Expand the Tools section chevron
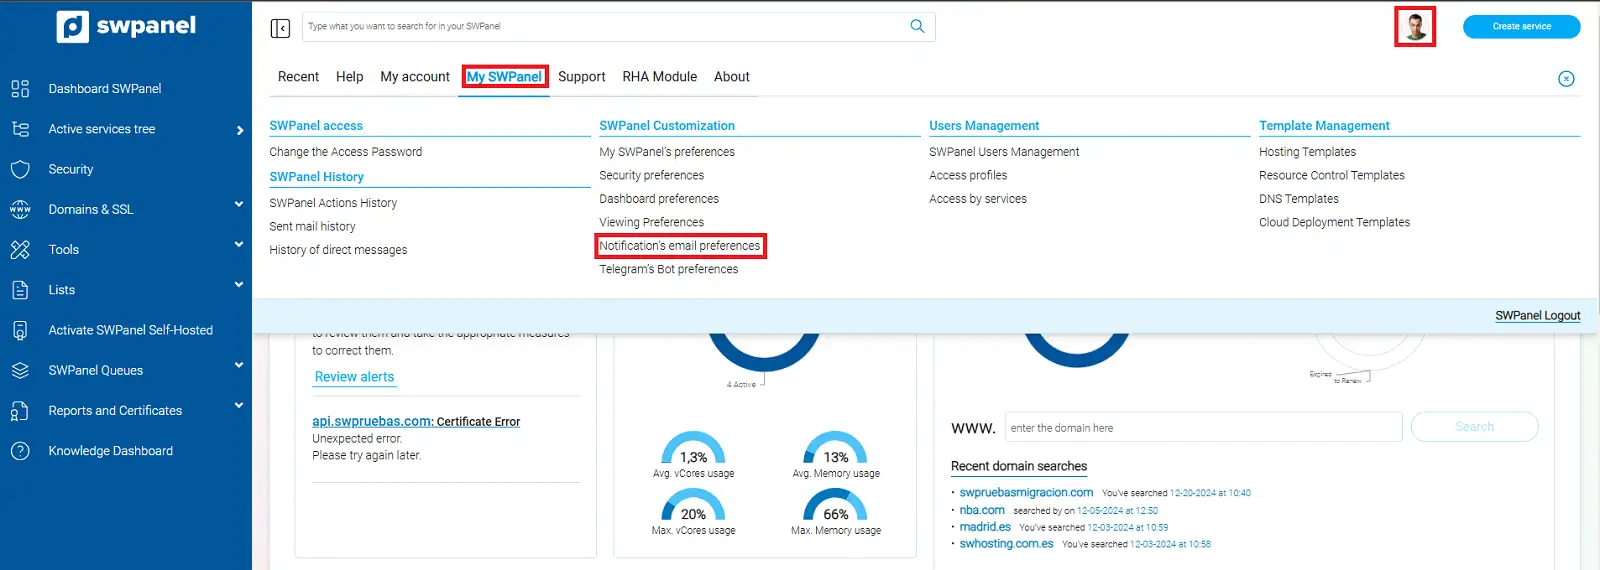The image size is (1600, 570). [x=239, y=245]
